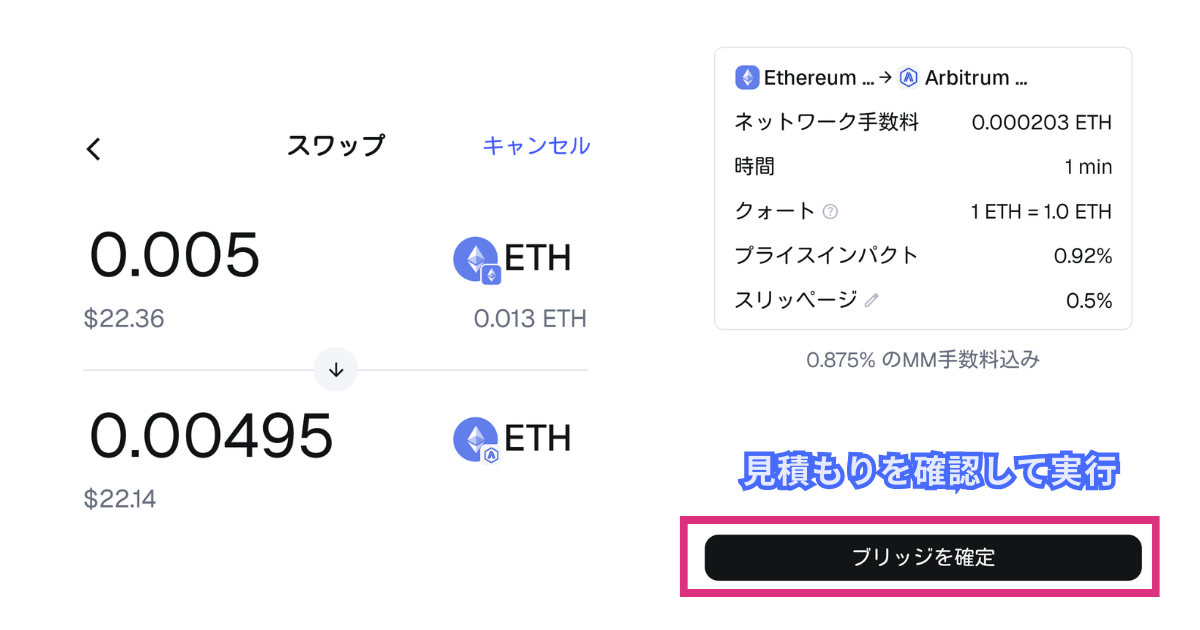Open the クォート info question-mark icon

(x=830, y=212)
